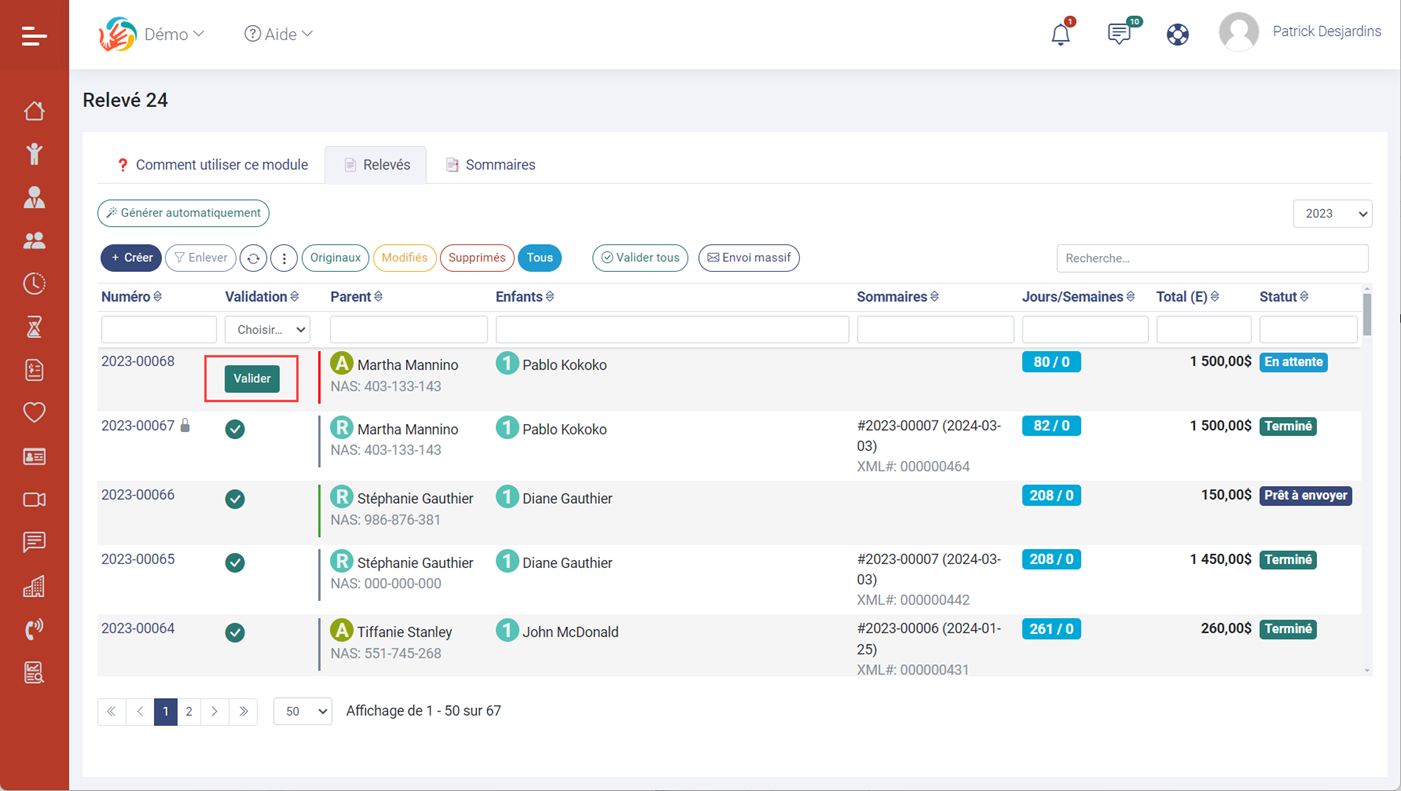
Task: Open the hamburger menu in sidebar
Action: (34, 36)
